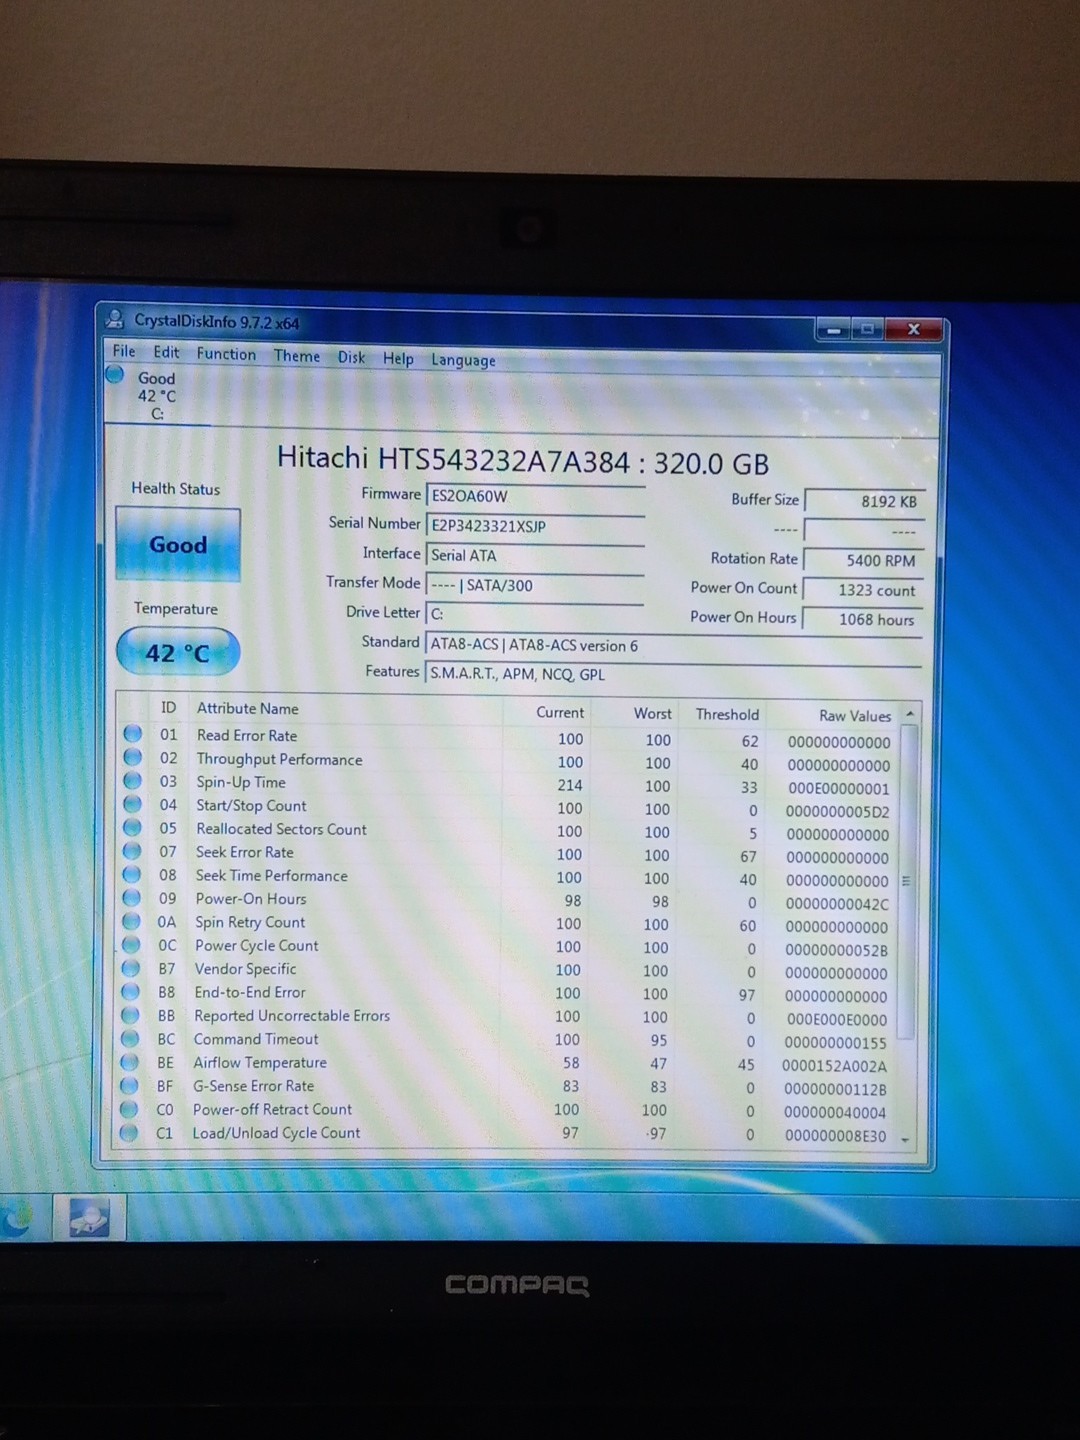Click status icon for Reallocated Sectors Count
This screenshot has height=1440, width=1080.
[x=132, y=827]
